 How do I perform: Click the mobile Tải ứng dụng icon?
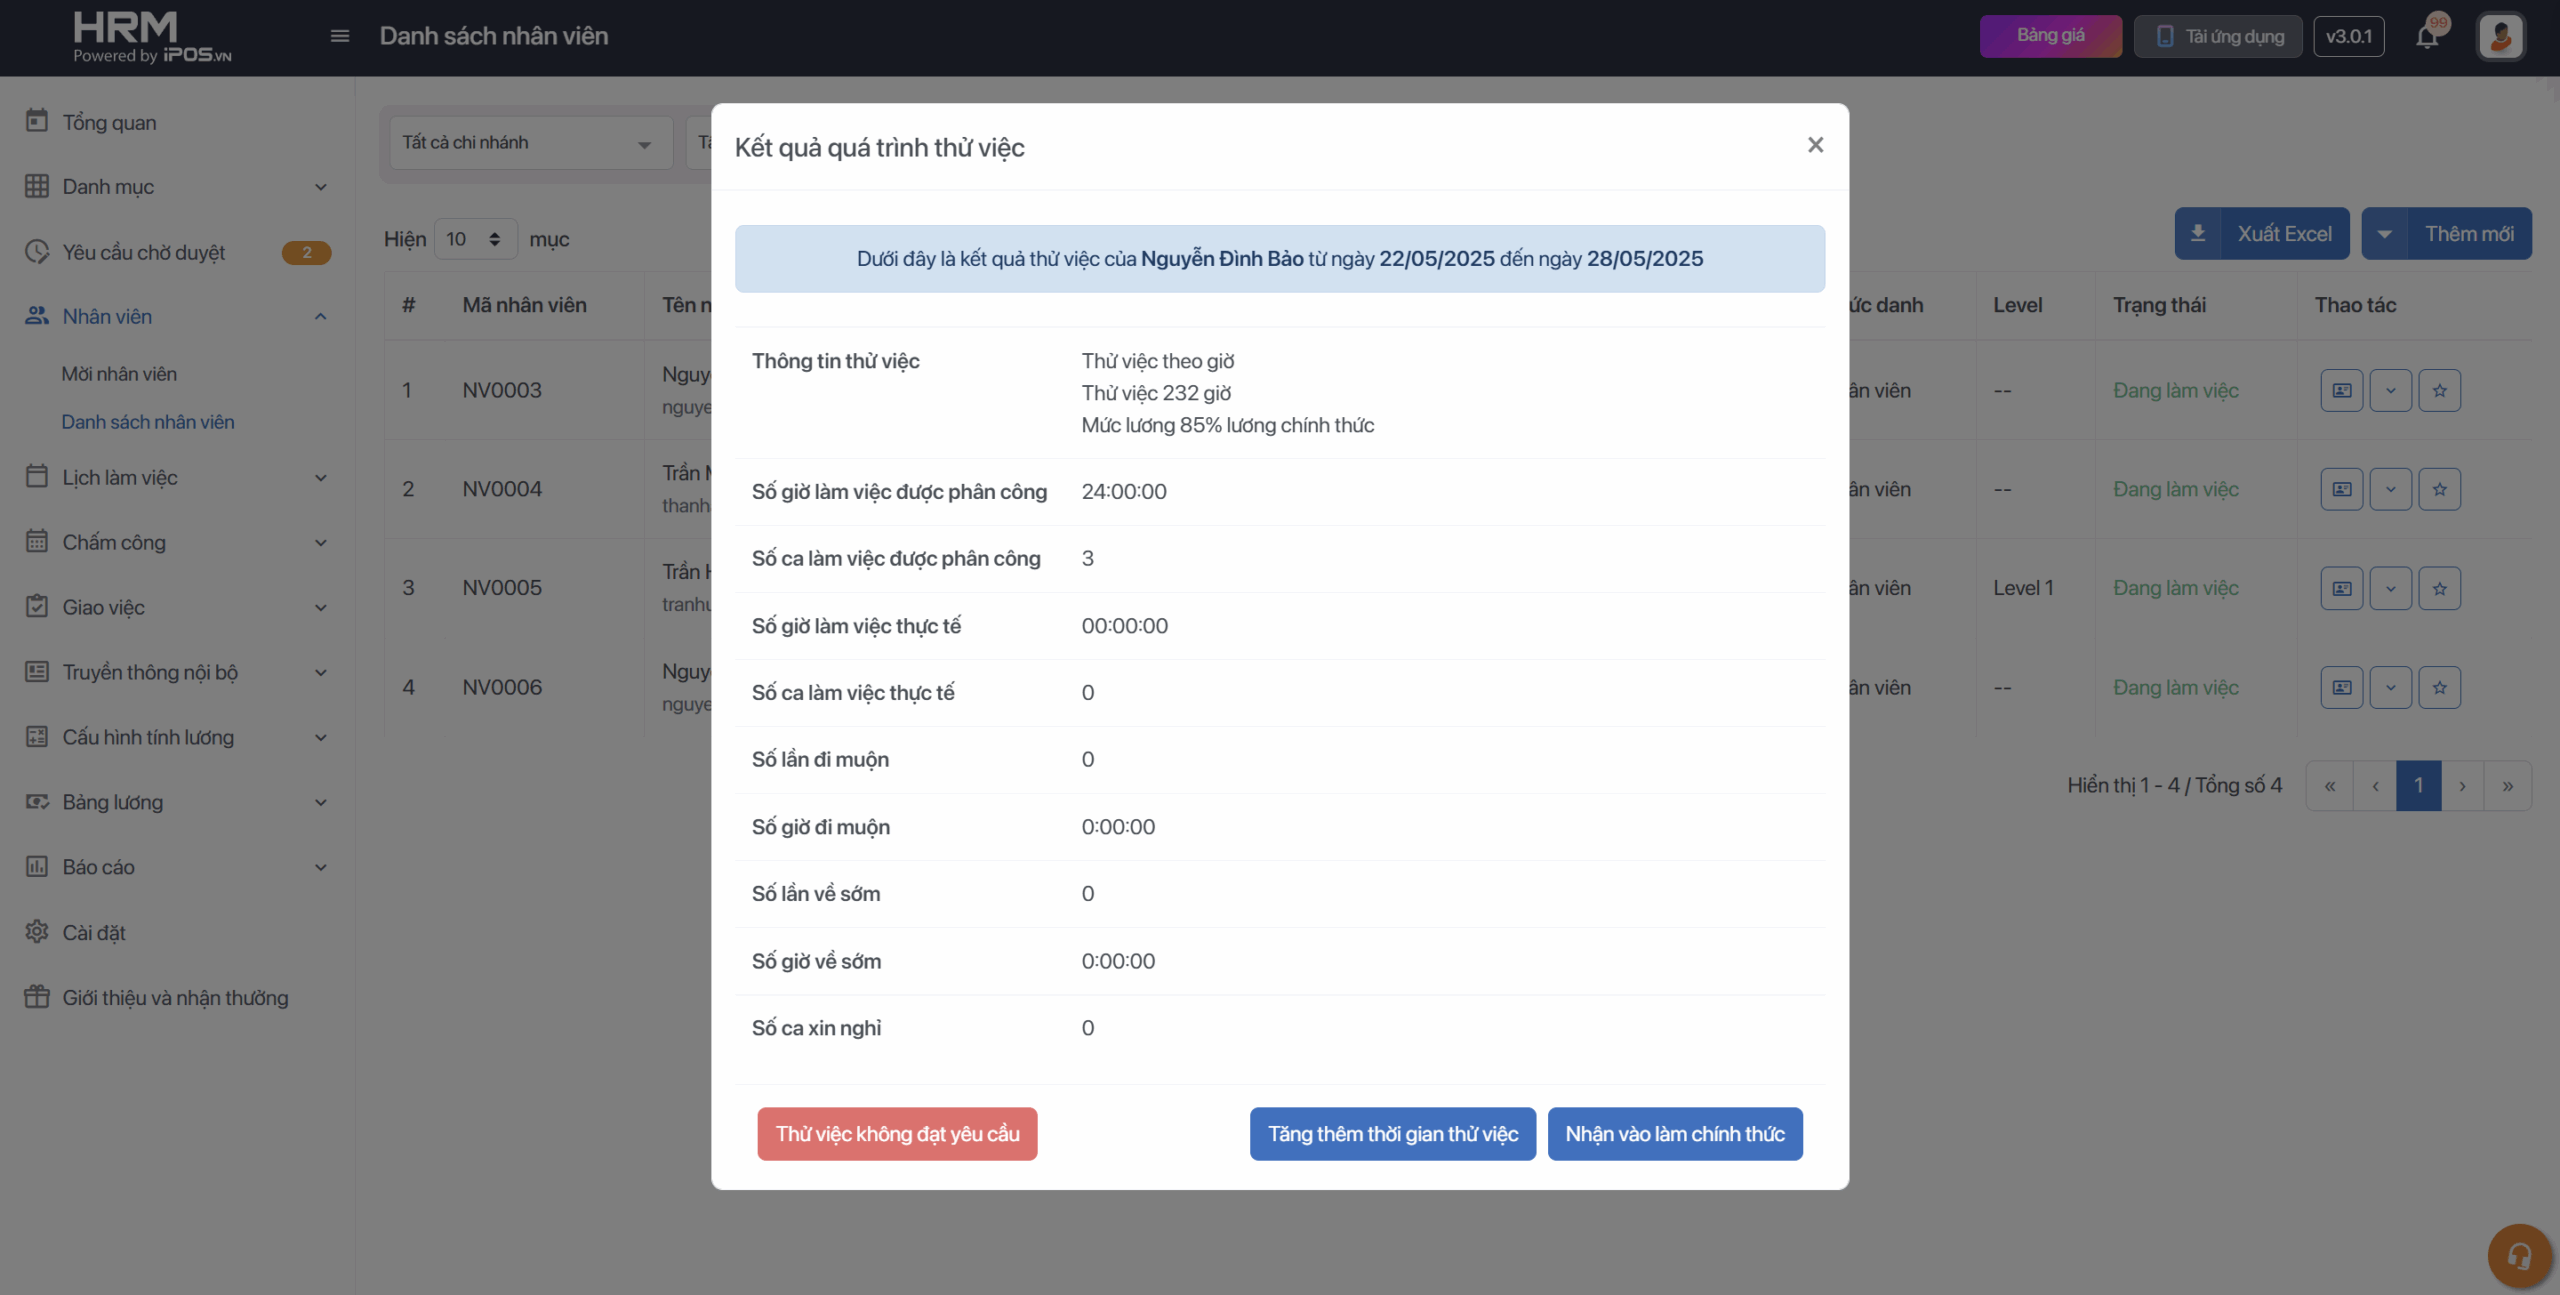pyautogui.click(x=2165, y=37)
